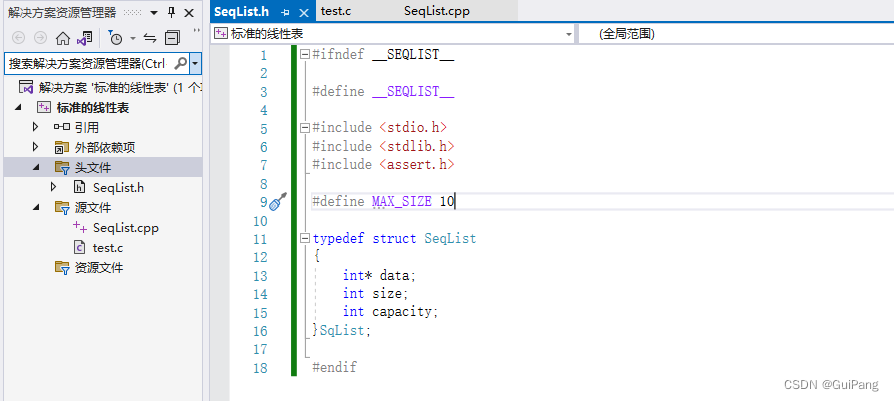Open quick actions screwdriver icon on line 9
This screenshot has width=894, height=401.
[278, 201]
